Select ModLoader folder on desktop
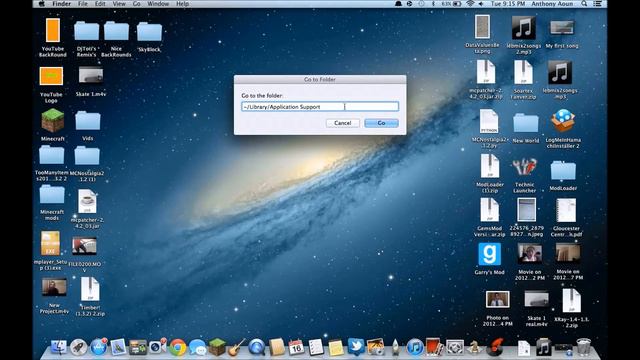Screen dimensions: 640x360 click(563, 171)
